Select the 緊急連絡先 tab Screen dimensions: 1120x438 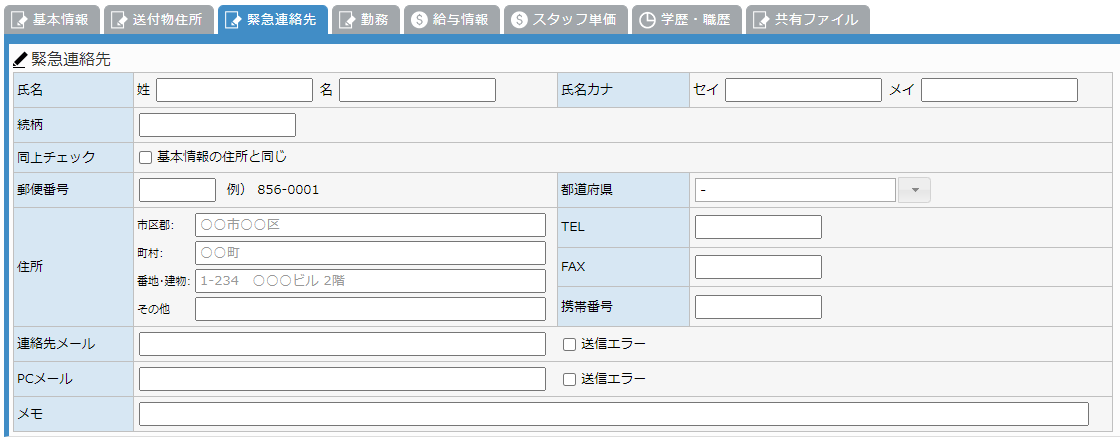[273, 20]
